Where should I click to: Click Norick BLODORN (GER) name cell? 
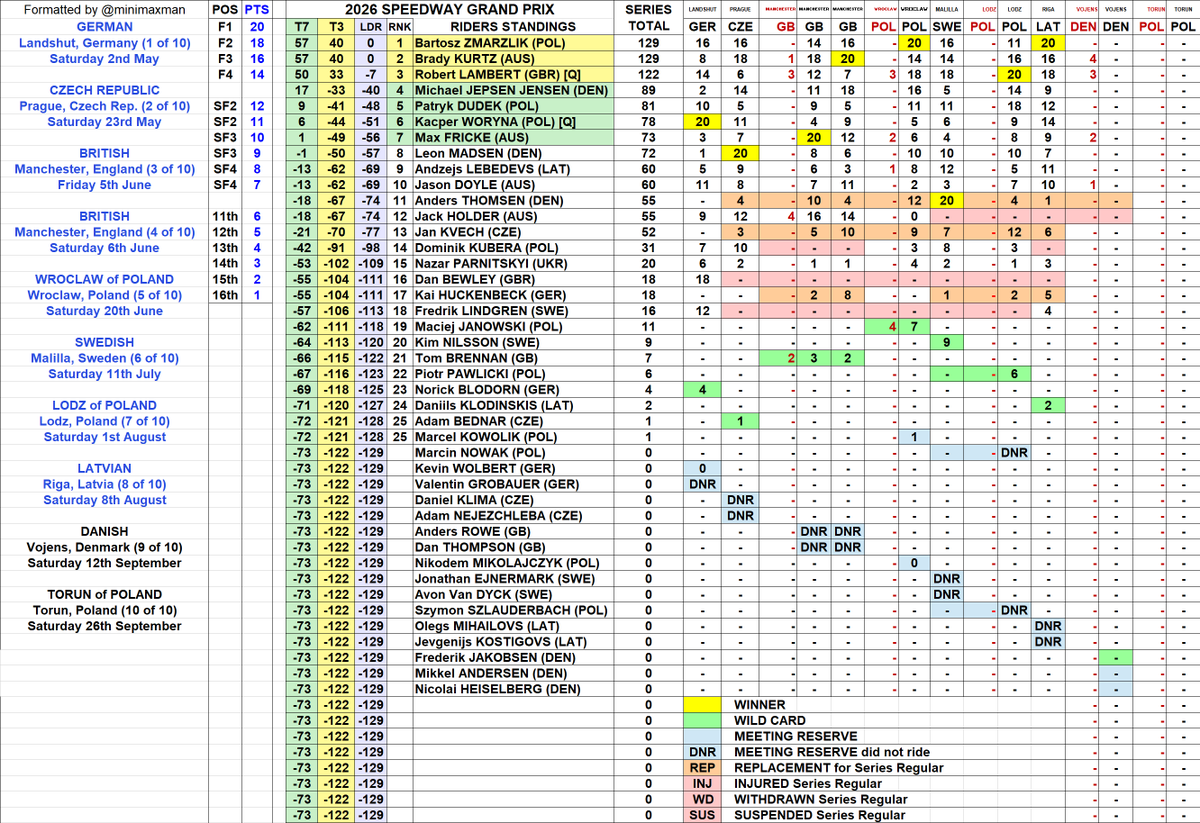[x=512, y=390]
